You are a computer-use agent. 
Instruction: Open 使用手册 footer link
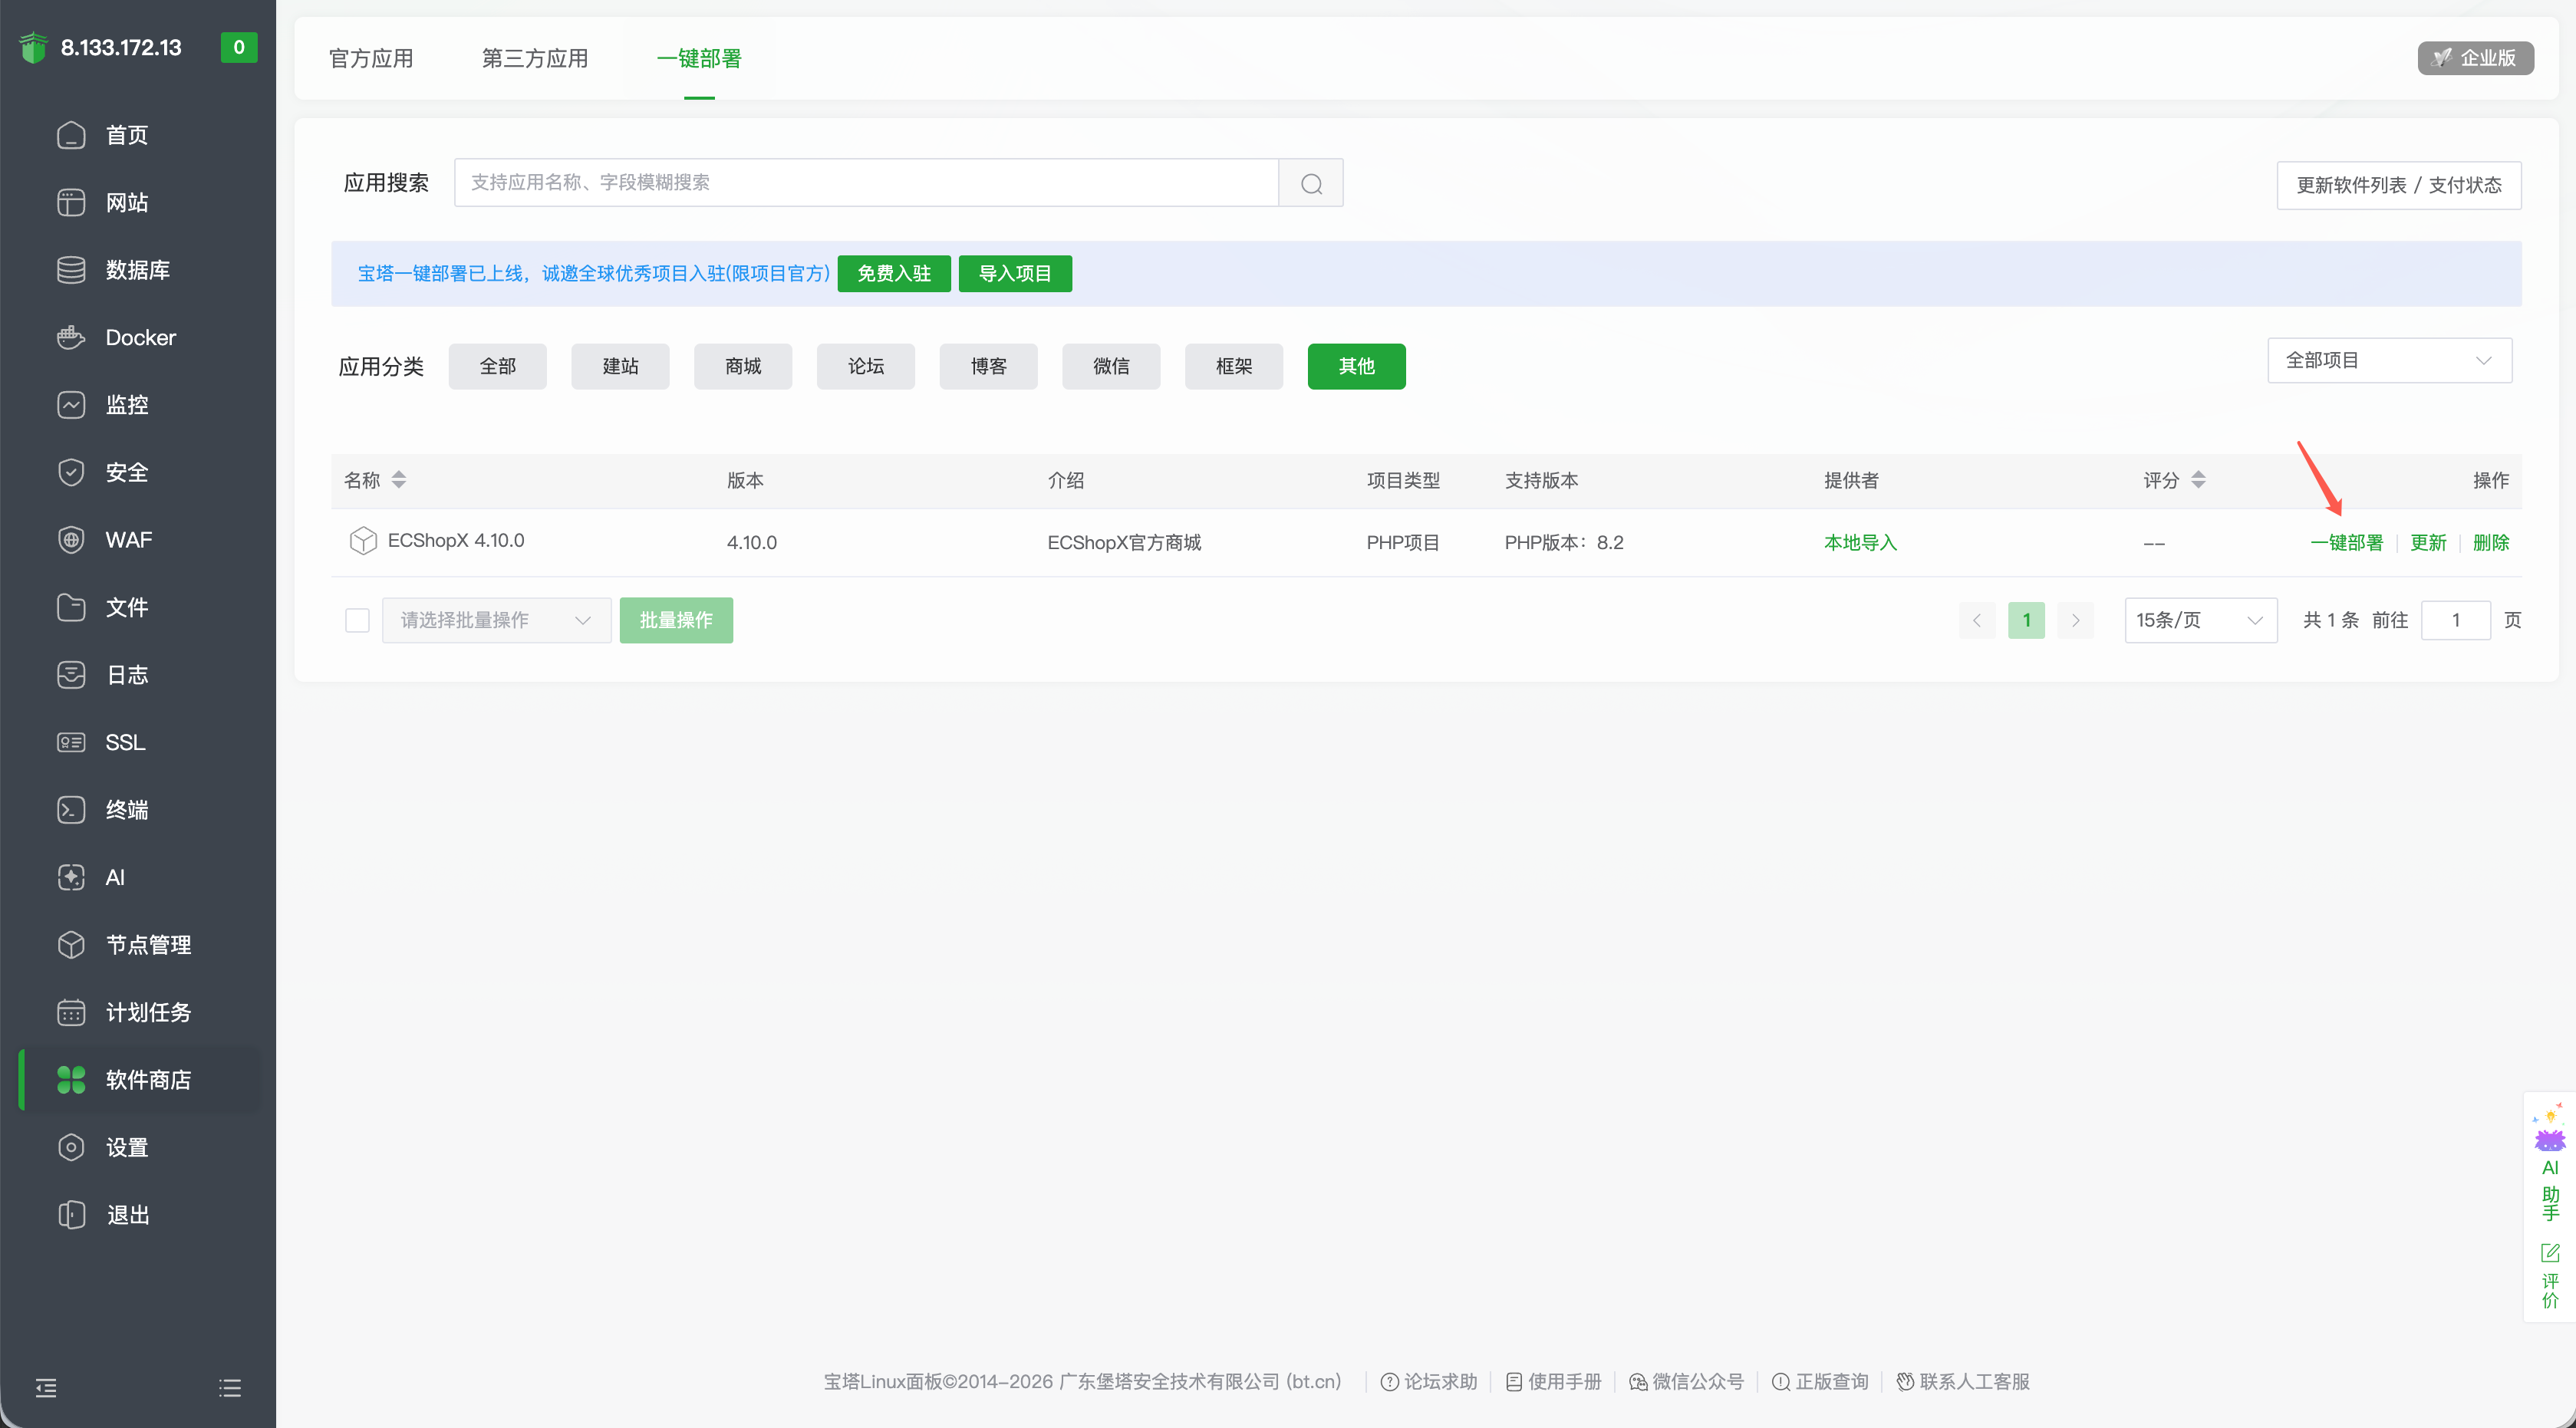(1553, 1381)
